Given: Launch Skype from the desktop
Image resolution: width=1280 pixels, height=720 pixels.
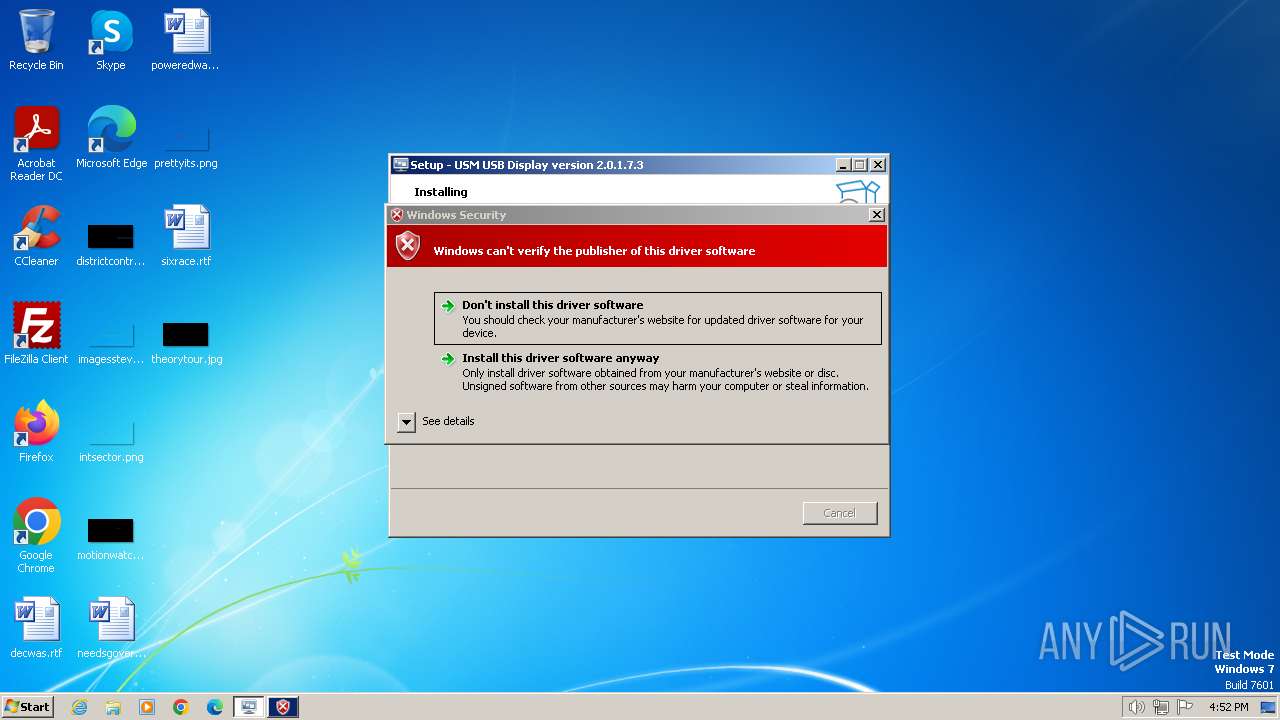Looking at the screenshot, I should (110, 40).
